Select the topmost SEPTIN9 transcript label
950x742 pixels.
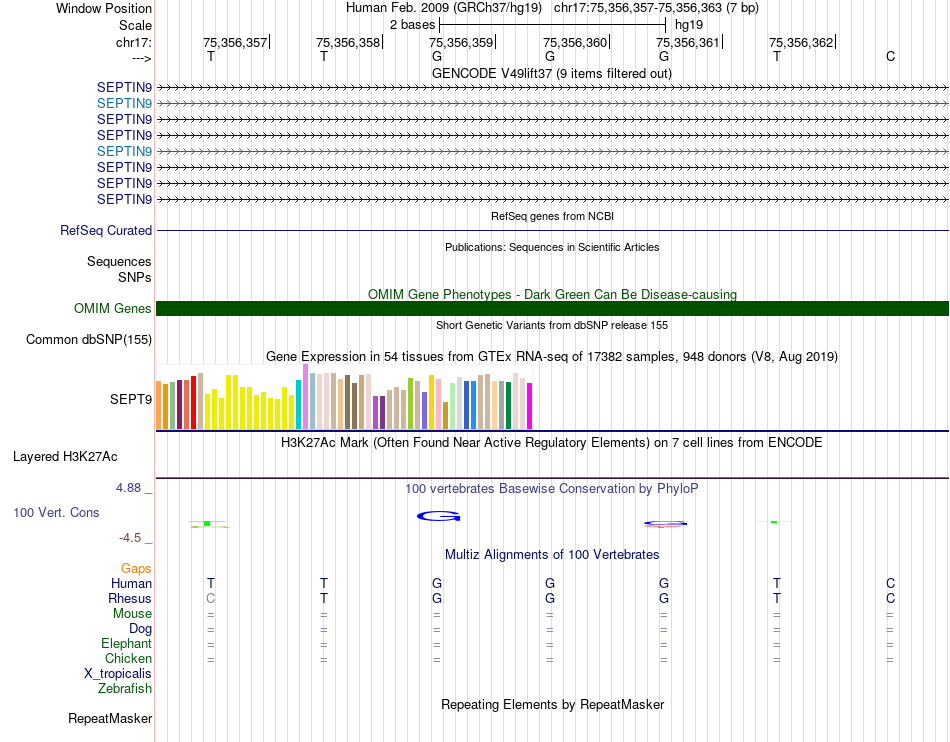(x=124, y=87)
